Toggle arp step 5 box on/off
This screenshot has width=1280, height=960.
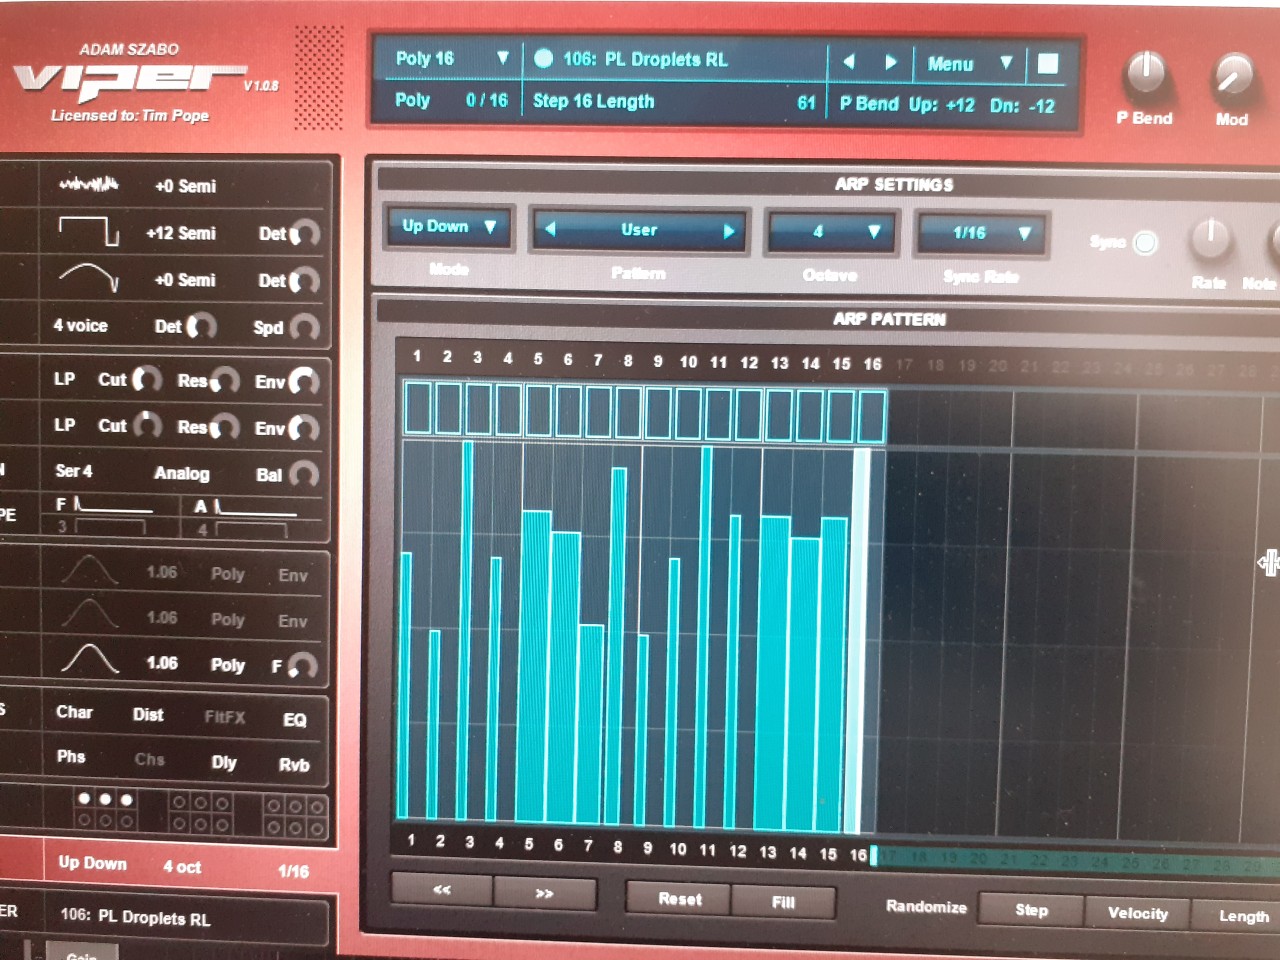click(538, 411)
